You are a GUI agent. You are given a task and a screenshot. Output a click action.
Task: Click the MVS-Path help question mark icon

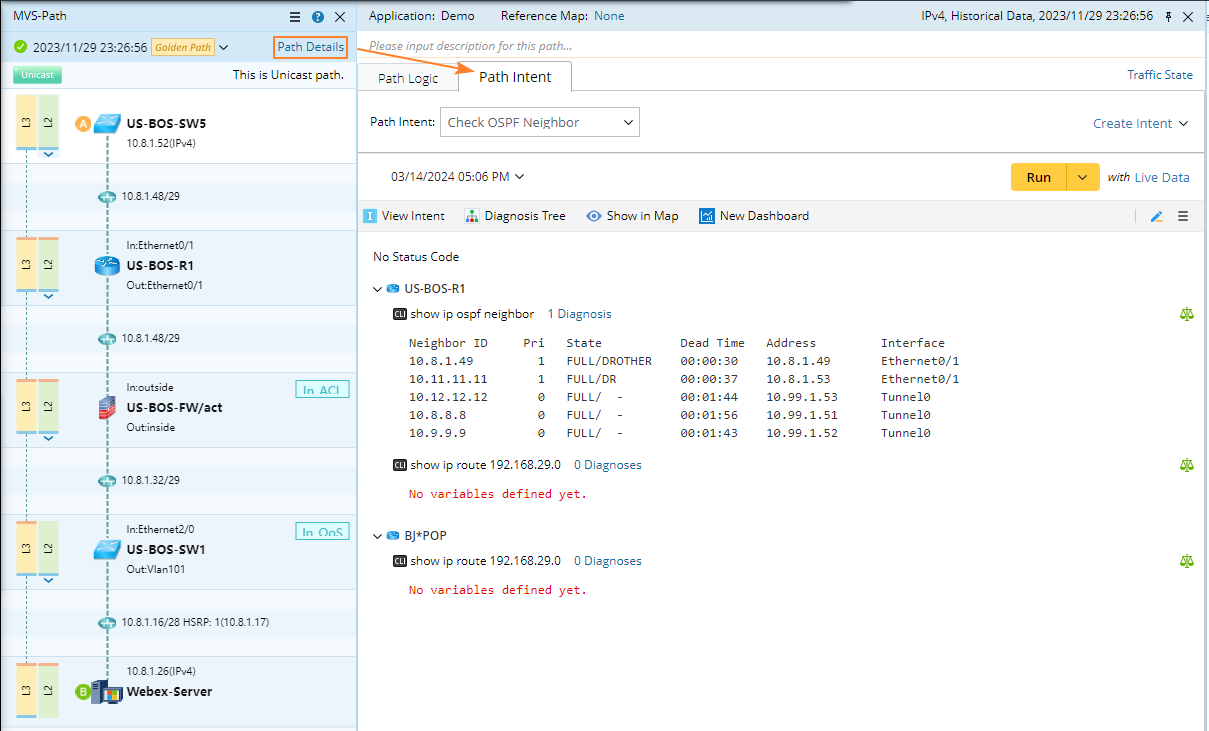[318, 17]
